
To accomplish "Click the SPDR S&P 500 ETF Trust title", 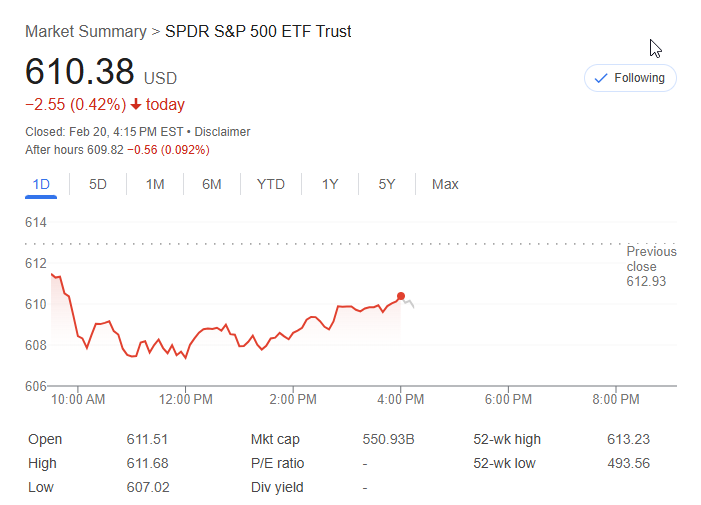I will pyautogui.click(x=258, y=31).
